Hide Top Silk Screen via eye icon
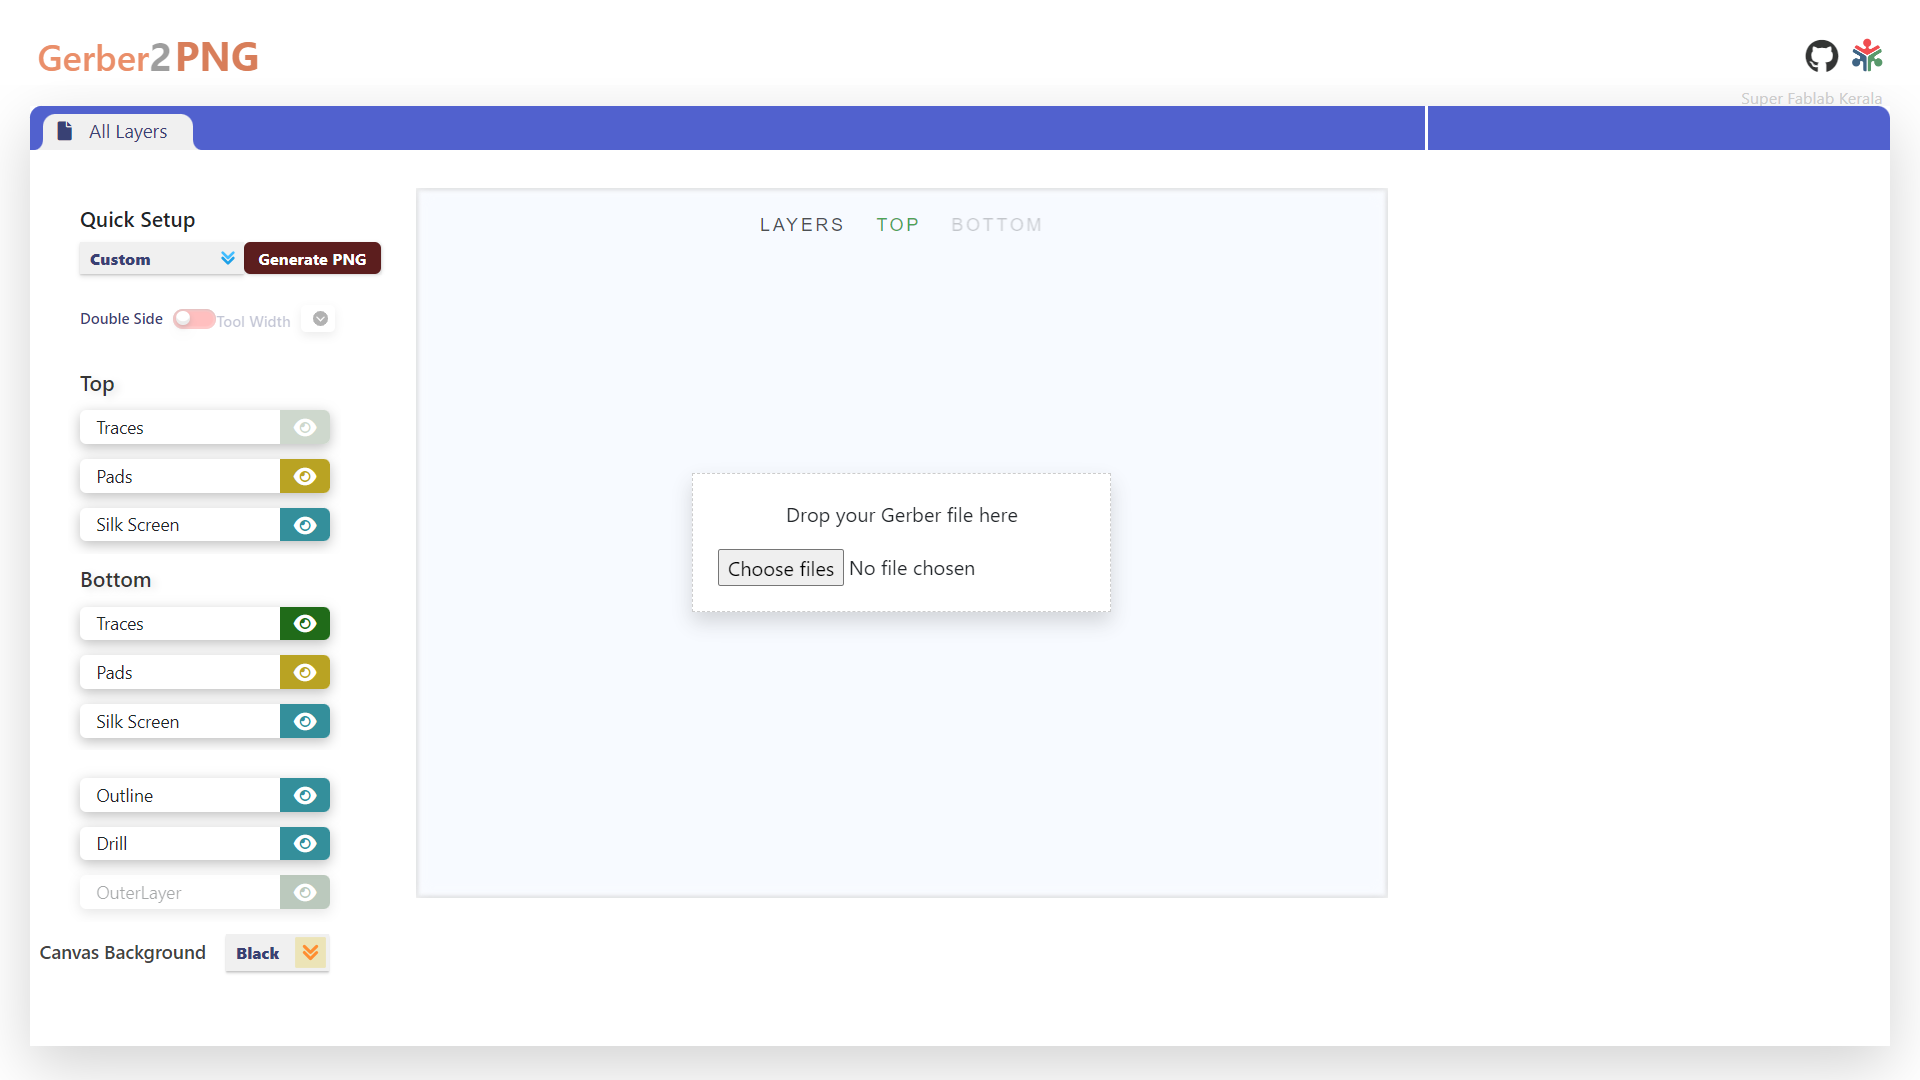The image size is (1920, 1080). pos(305,525)
